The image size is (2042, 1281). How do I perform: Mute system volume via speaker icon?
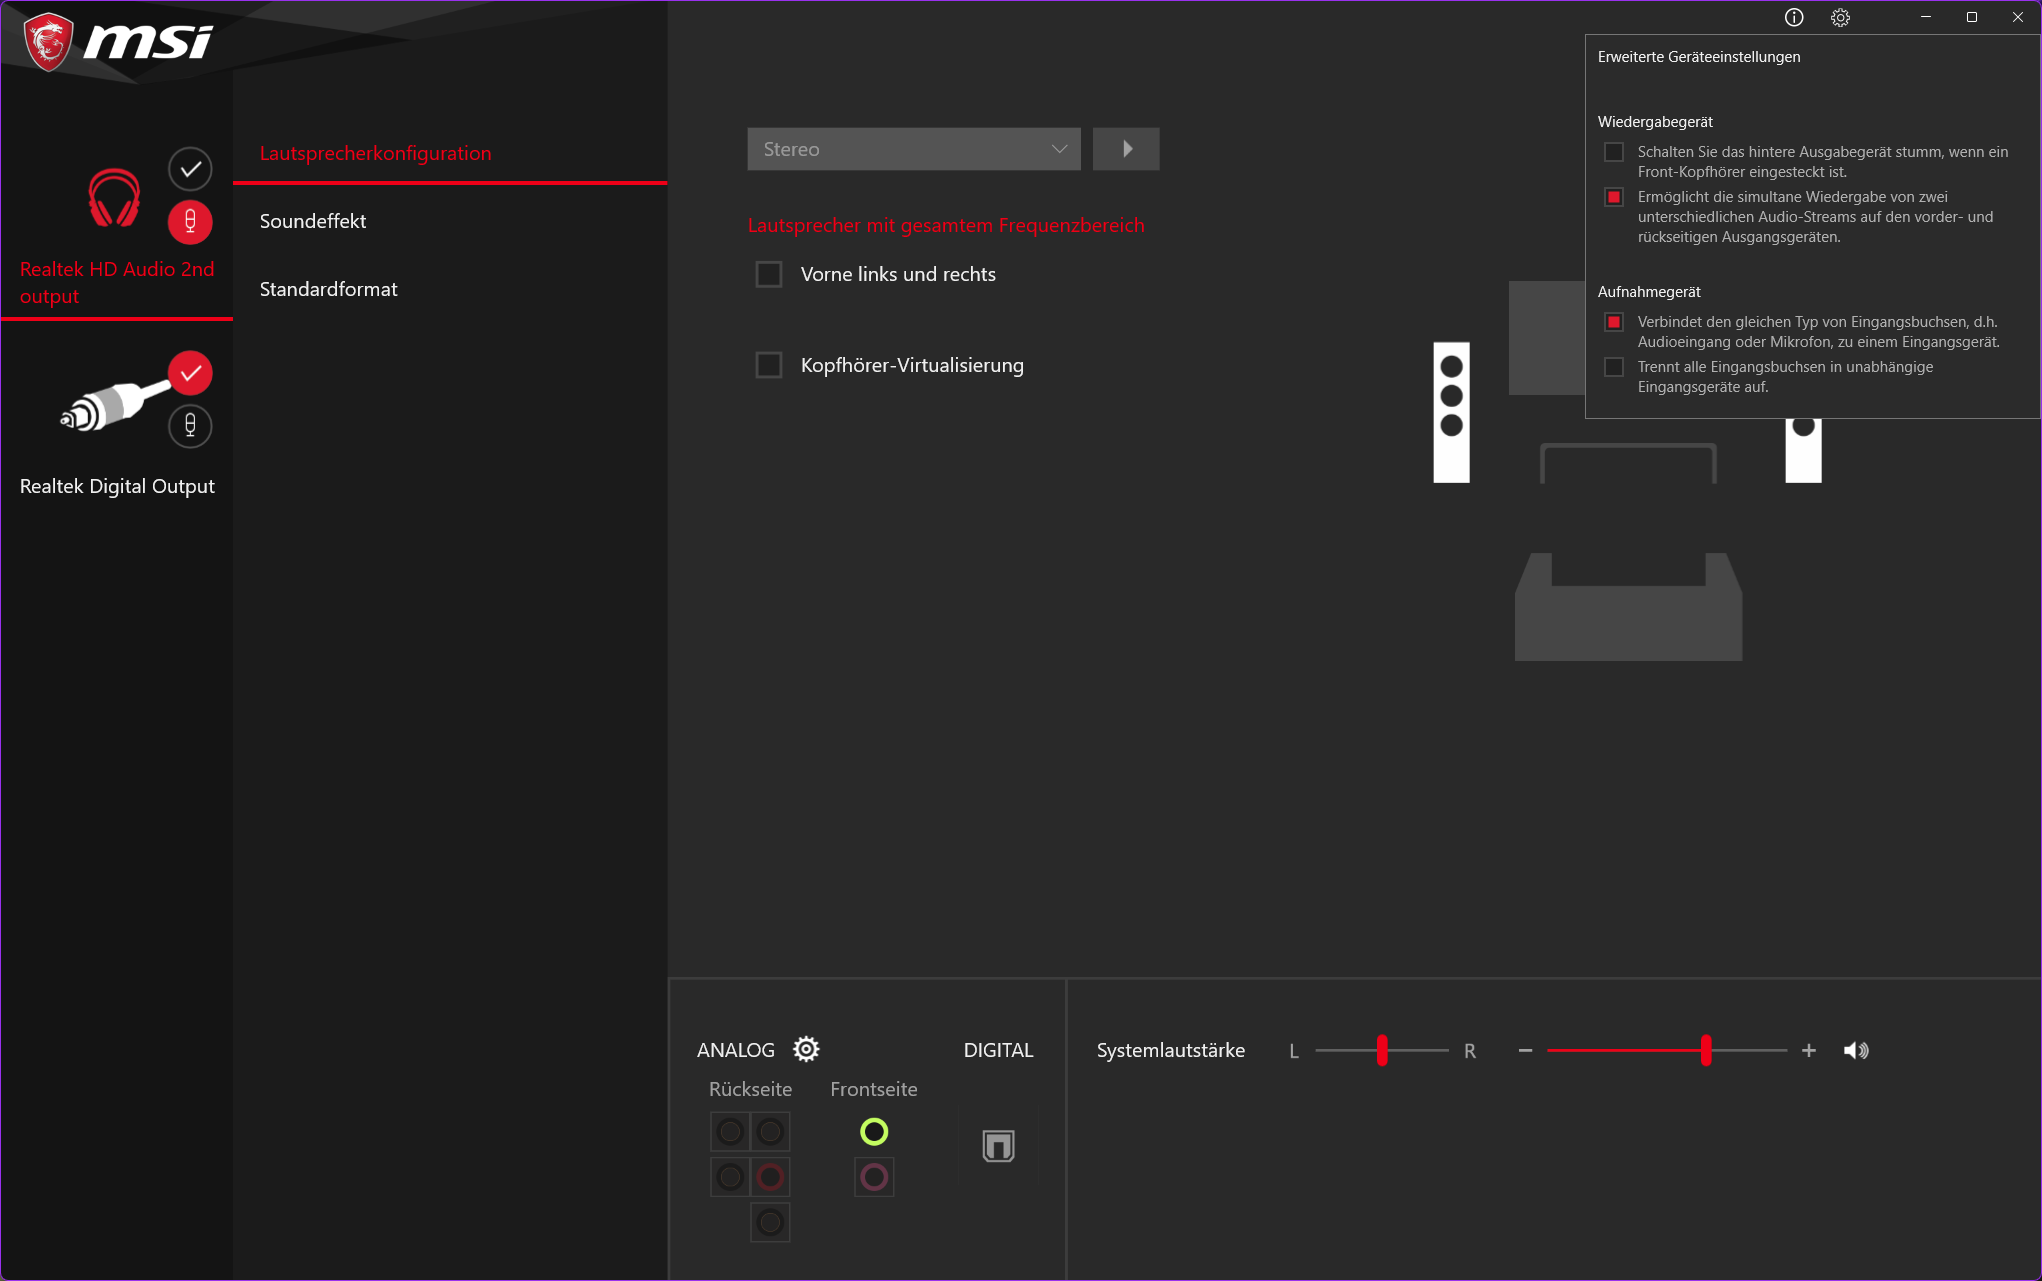click(x=1856, y=1050)
